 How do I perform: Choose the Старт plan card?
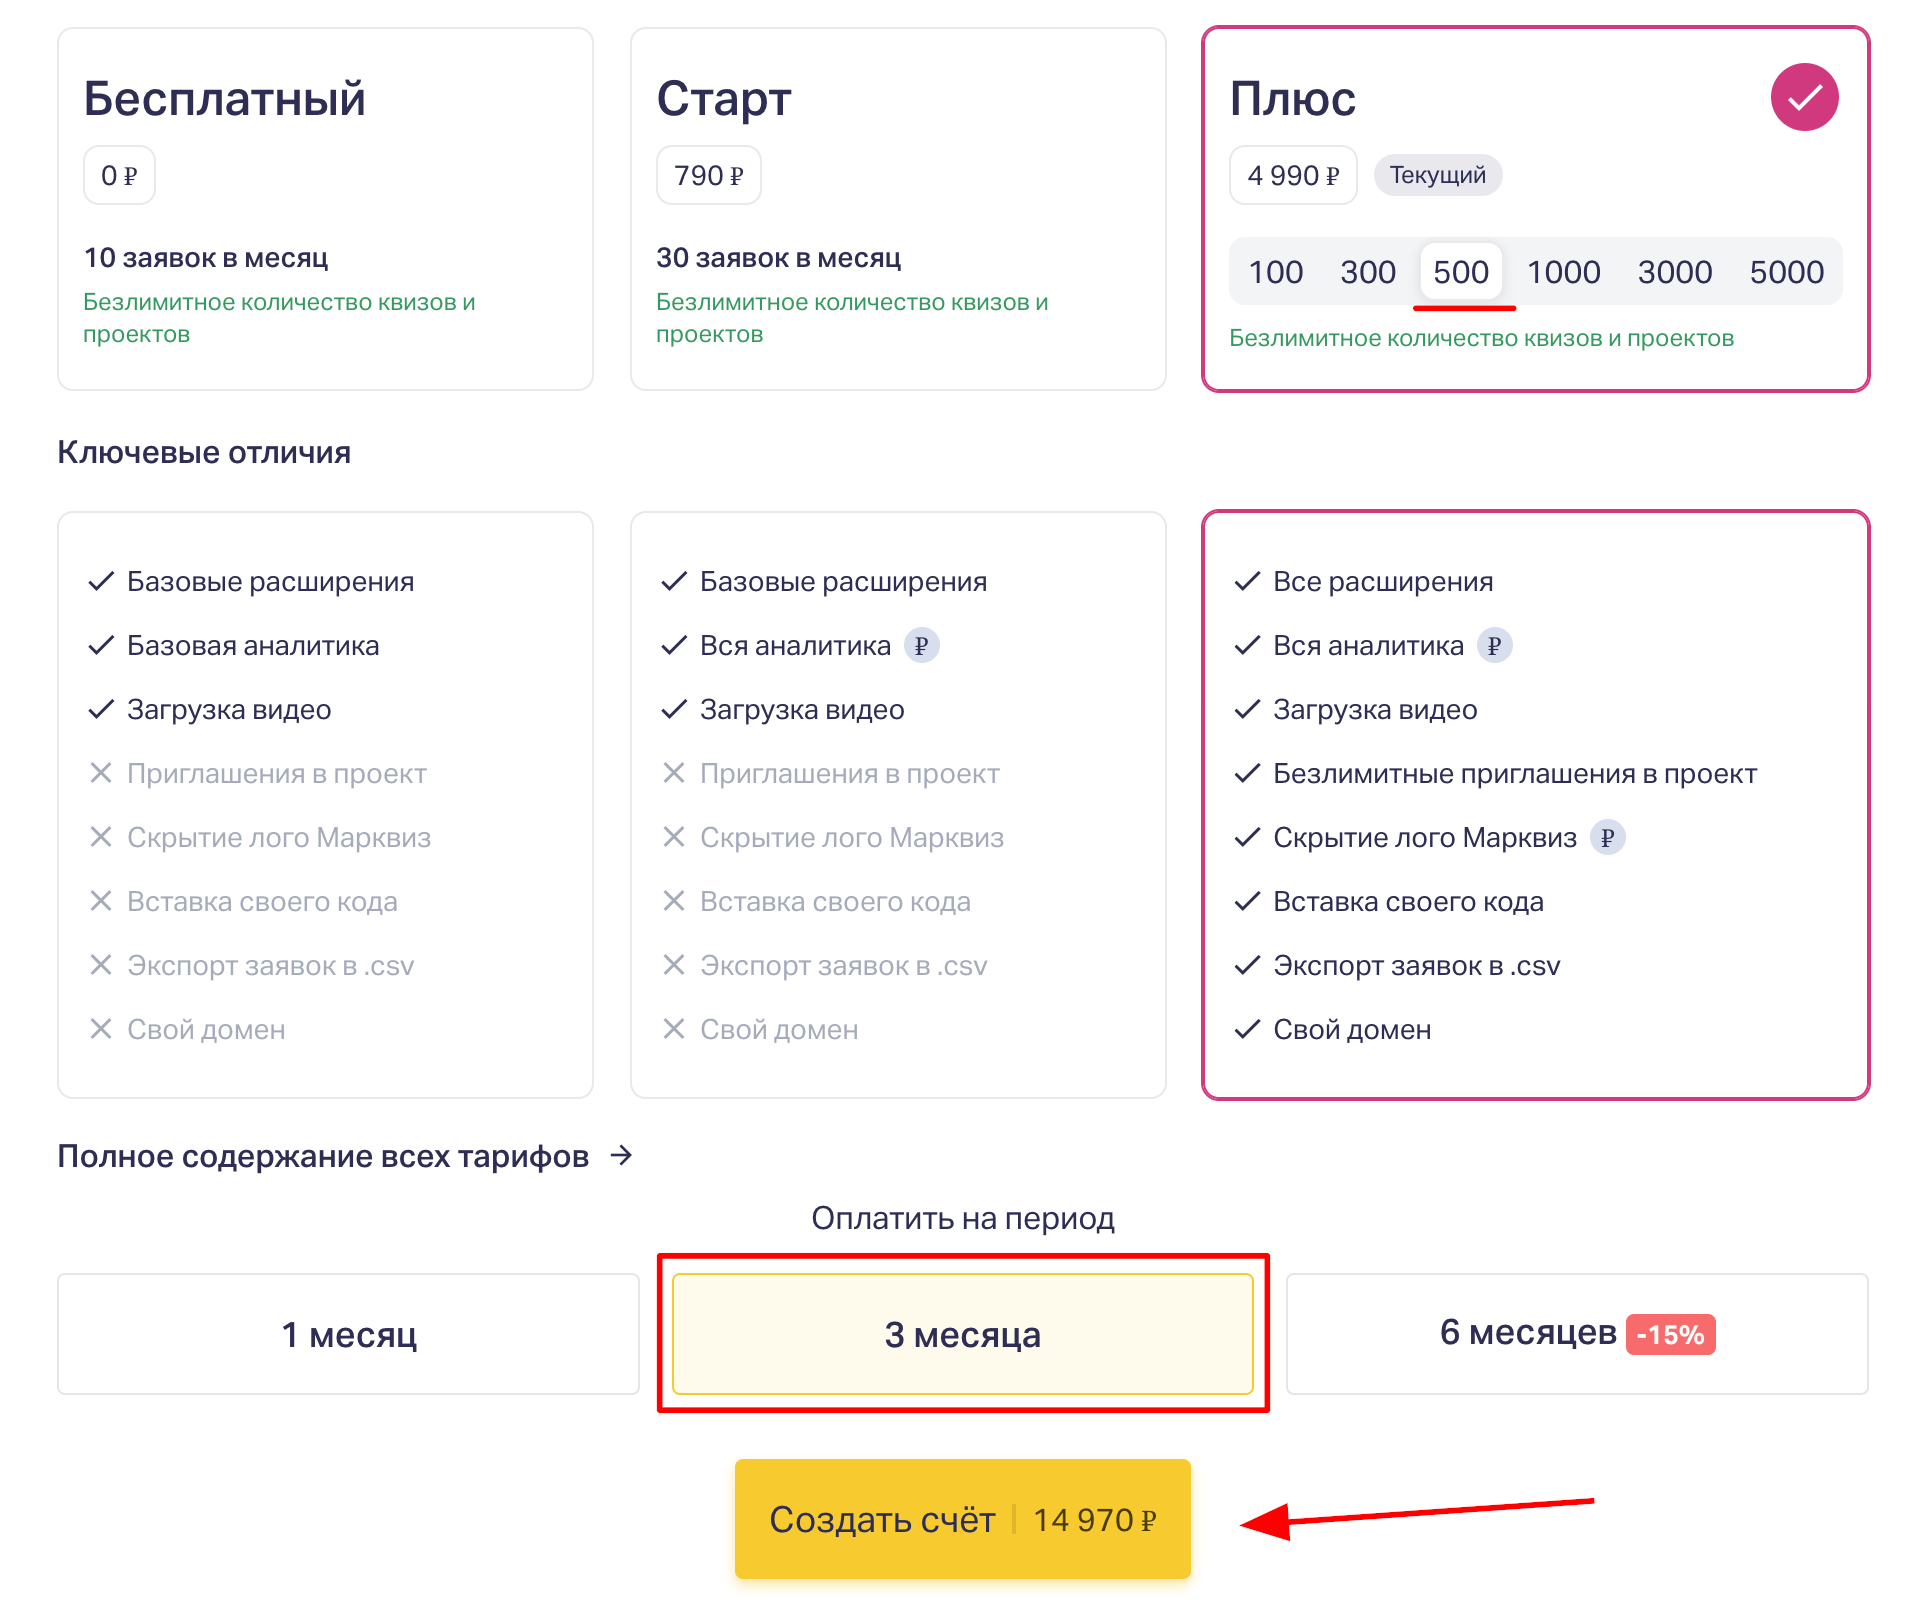898,208
